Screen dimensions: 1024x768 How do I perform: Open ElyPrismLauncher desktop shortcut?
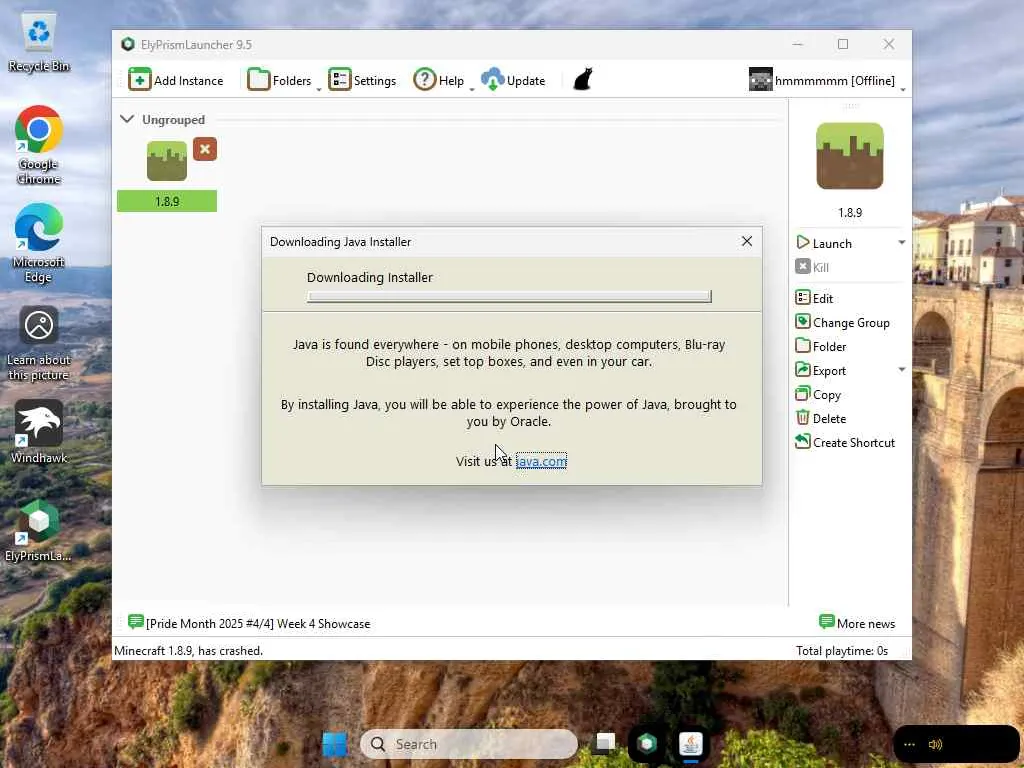39,530
